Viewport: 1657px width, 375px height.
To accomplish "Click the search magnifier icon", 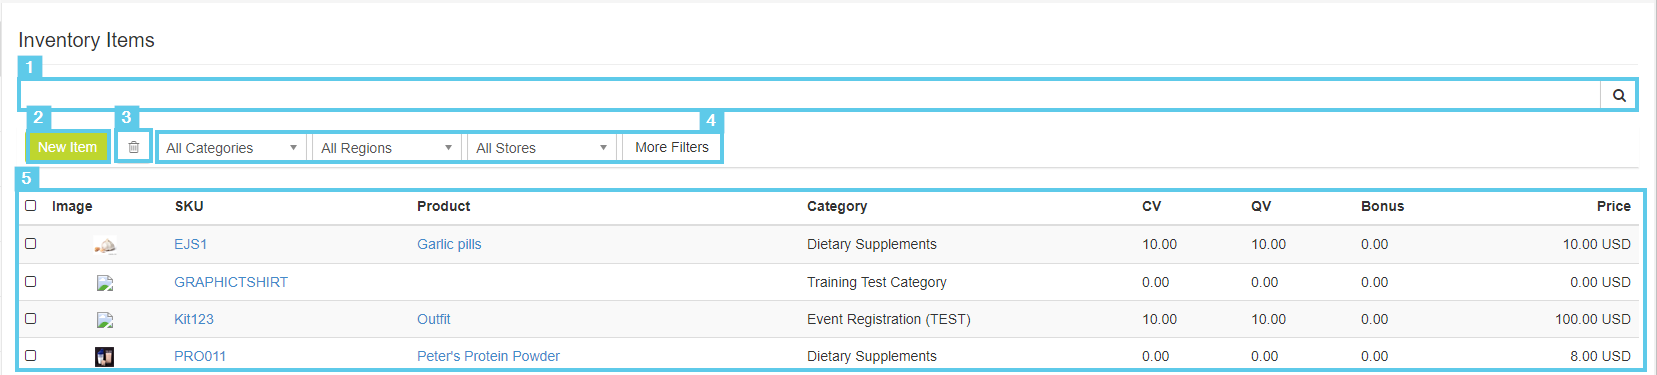I will point(1618,95).
